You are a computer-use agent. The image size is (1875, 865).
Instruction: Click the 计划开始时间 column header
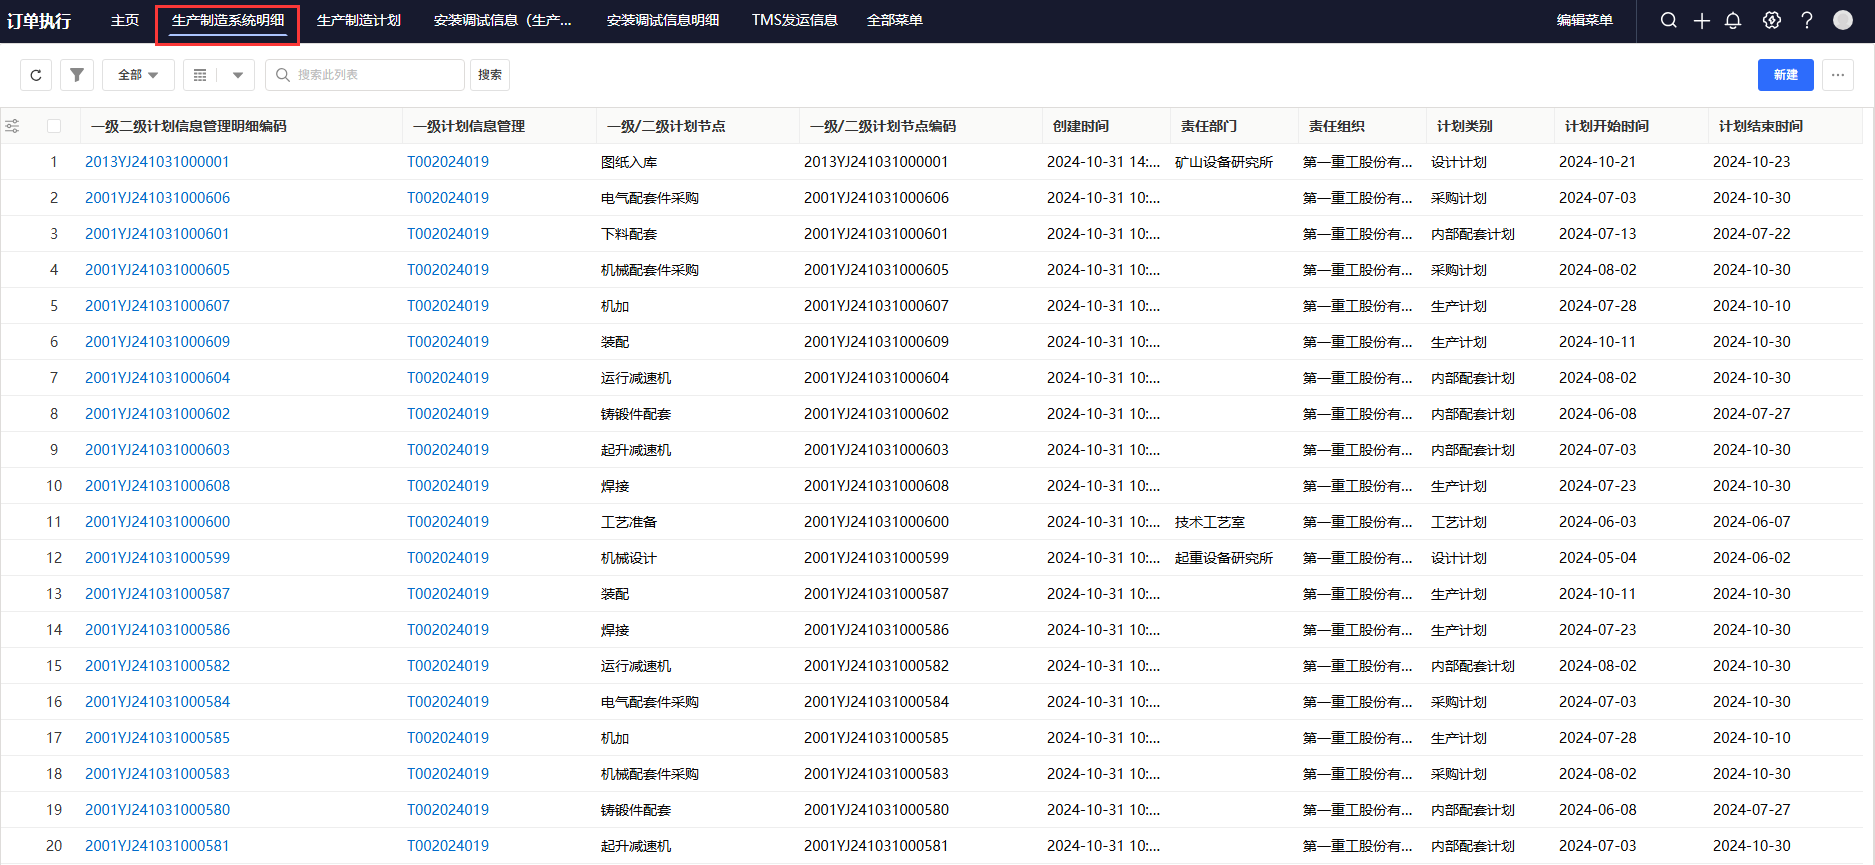click(x=1606, y=126)
